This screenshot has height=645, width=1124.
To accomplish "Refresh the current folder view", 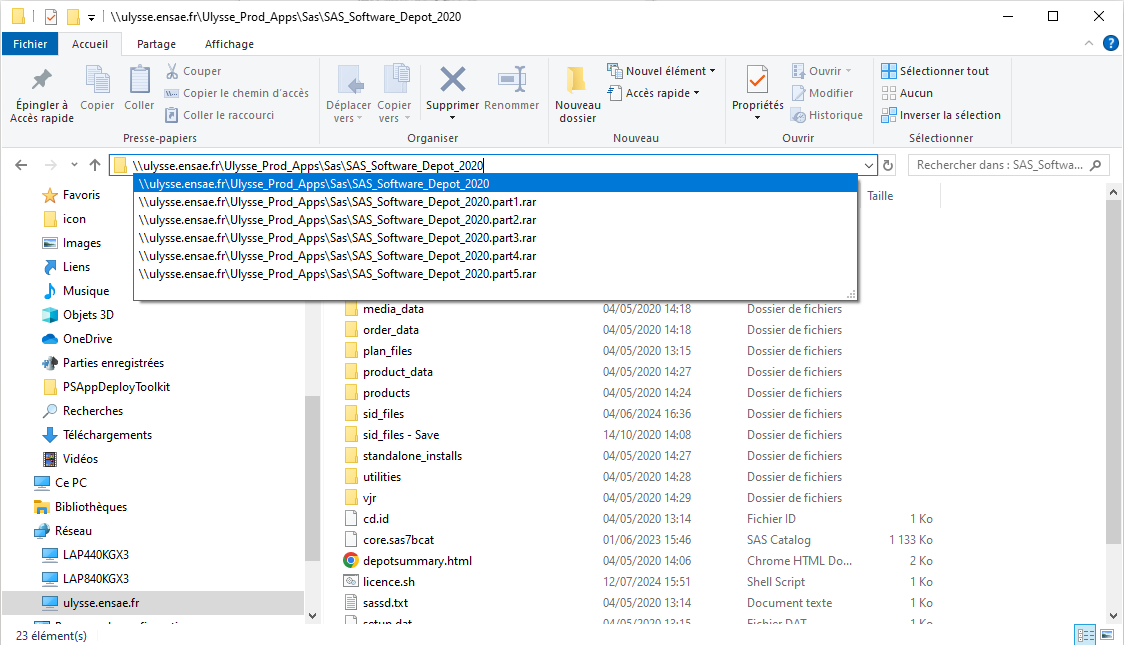I will 888,166.
